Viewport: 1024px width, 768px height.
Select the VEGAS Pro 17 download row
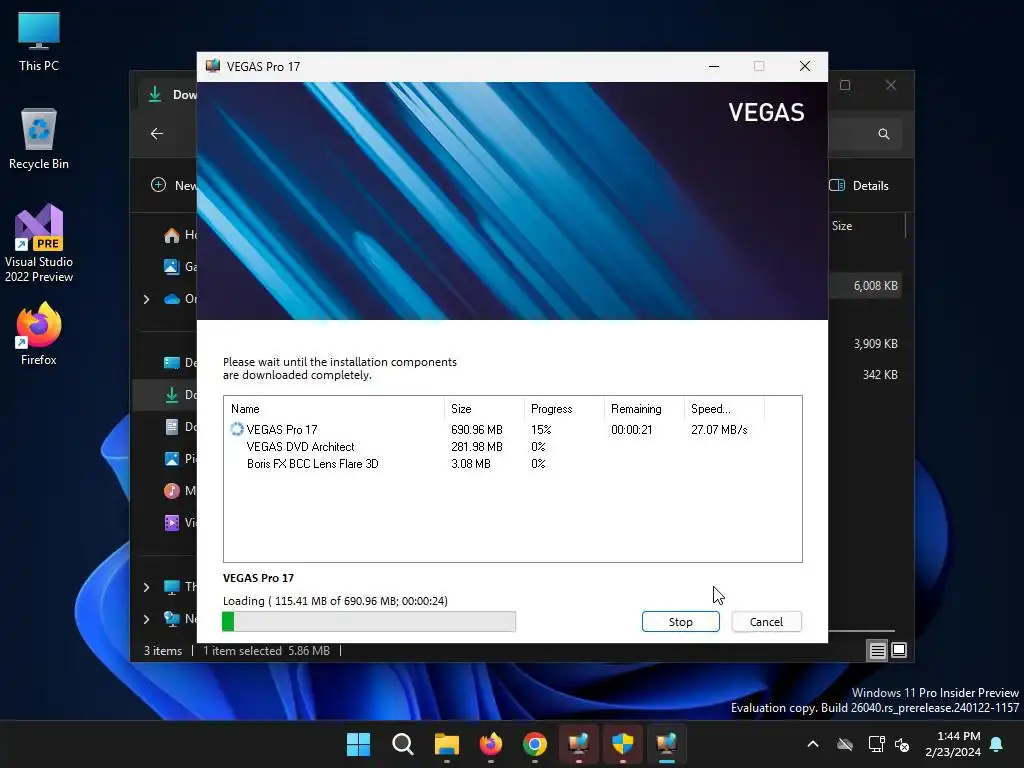click(x=513, y=430)
